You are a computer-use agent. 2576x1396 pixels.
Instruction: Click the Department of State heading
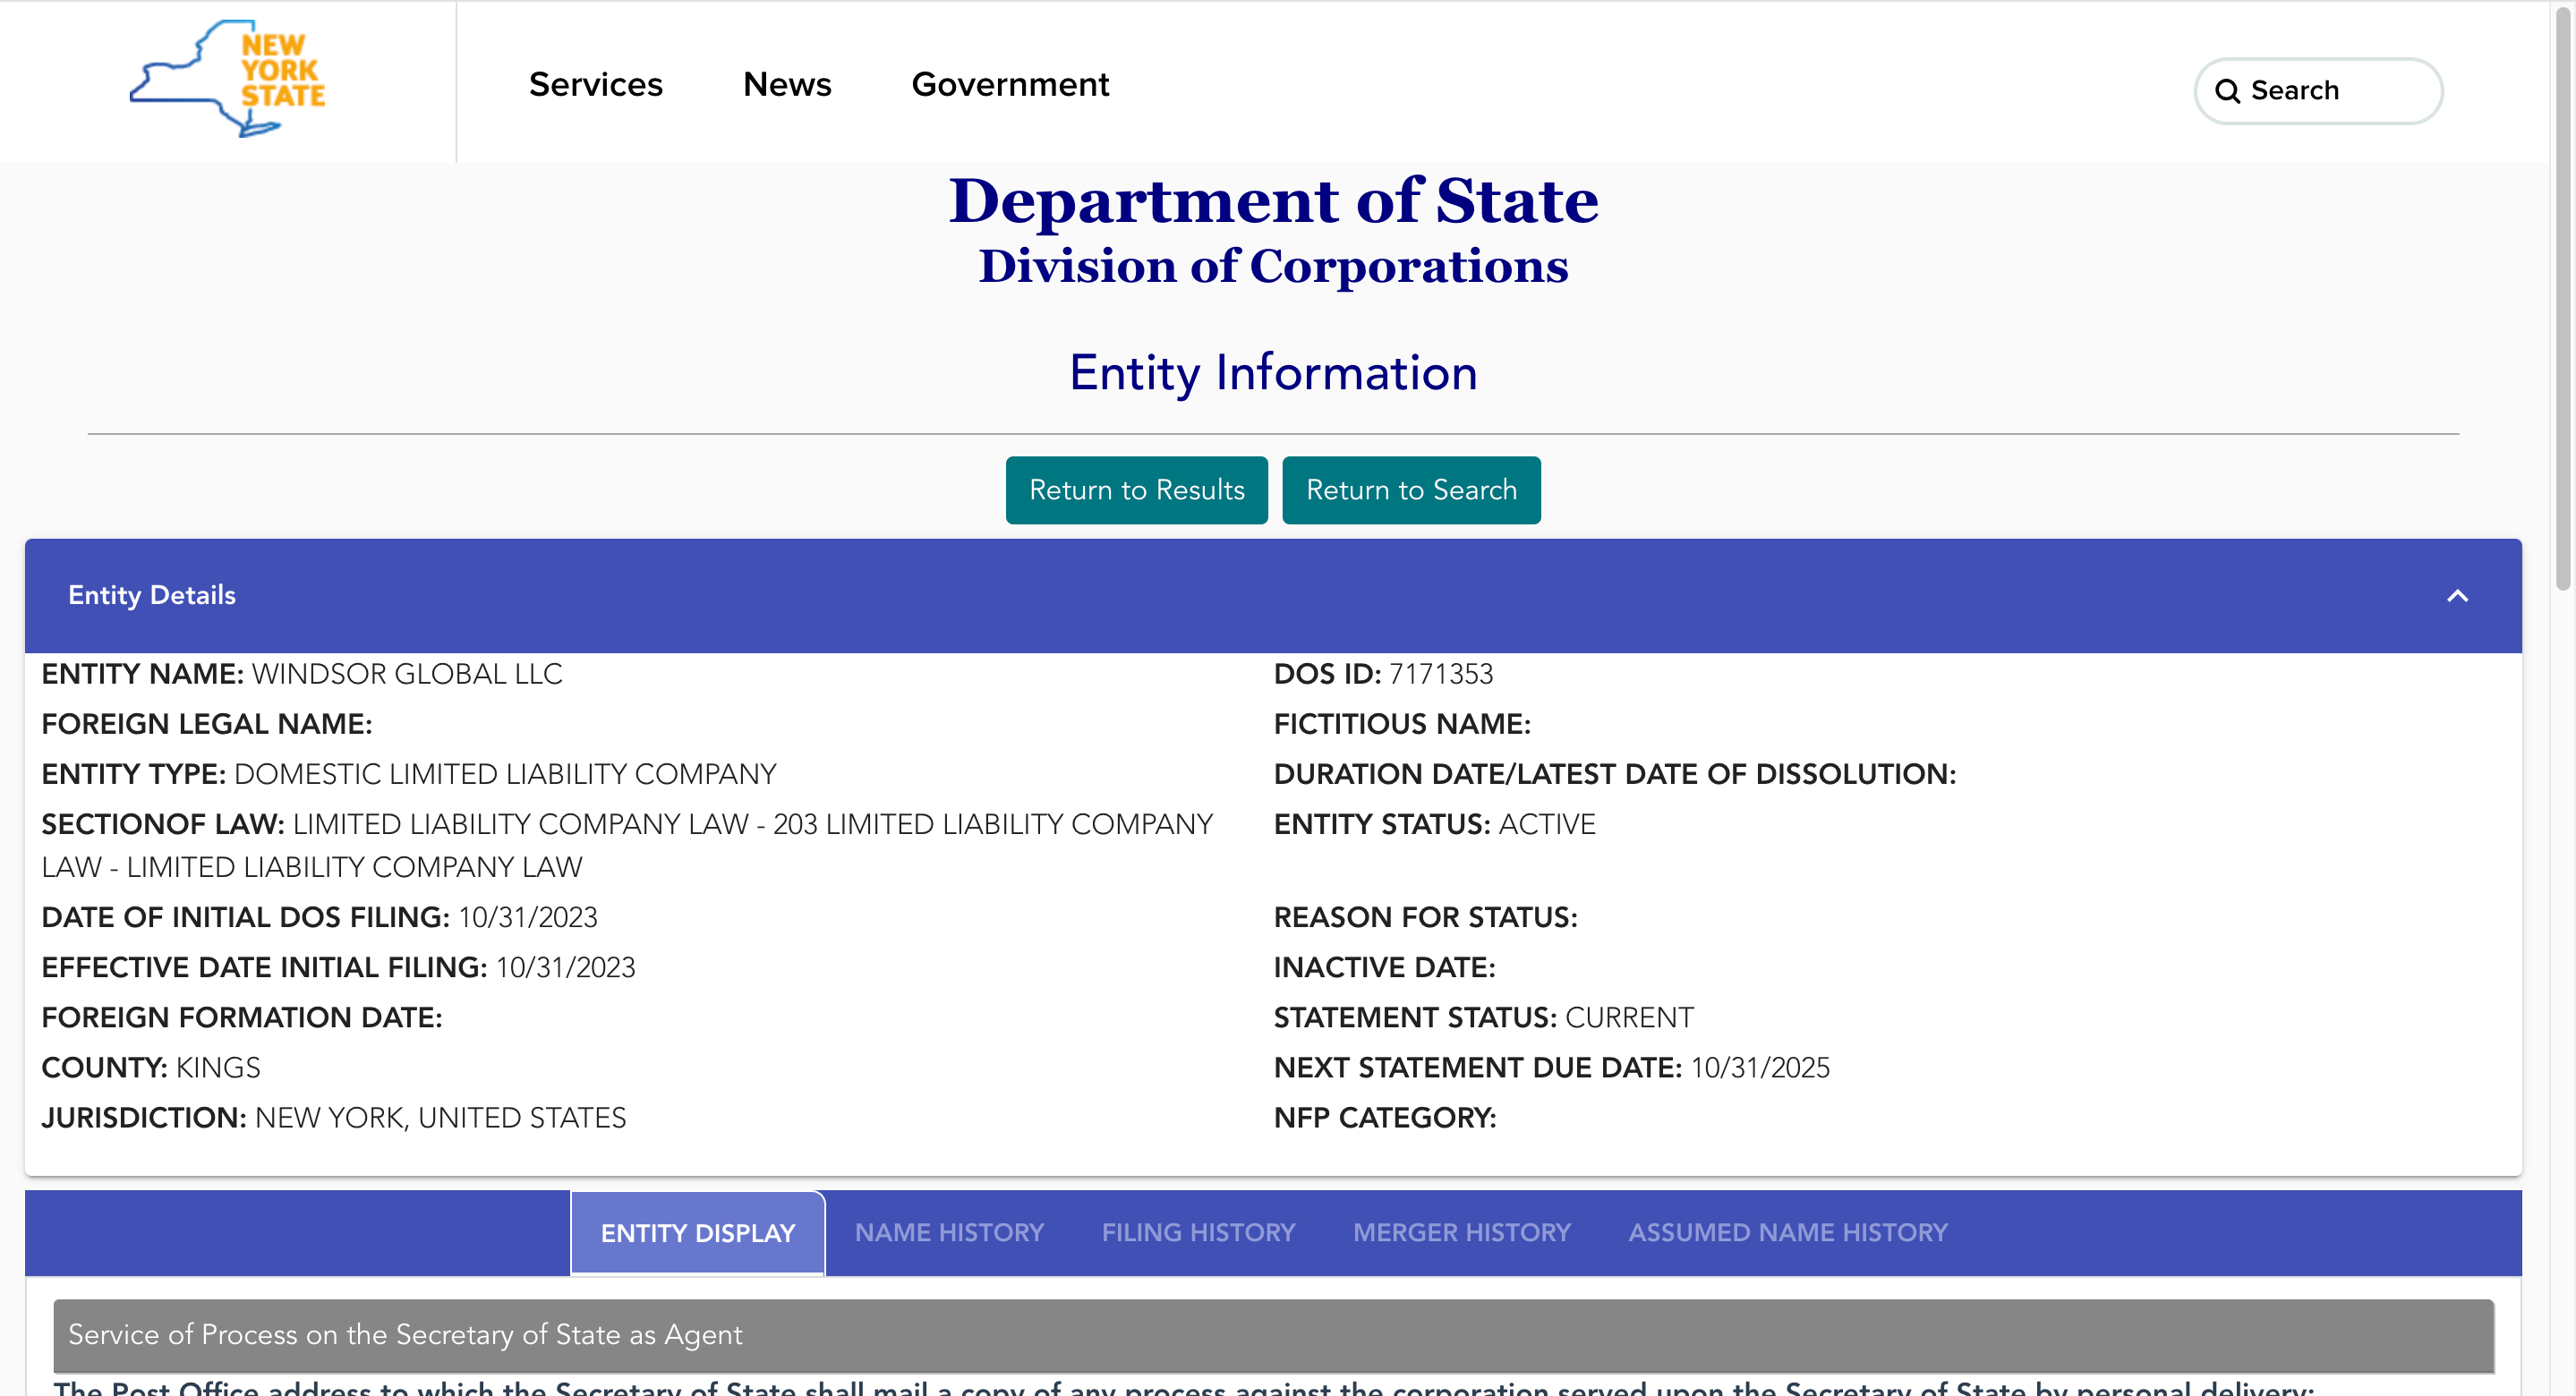[x=1273, y=201]
